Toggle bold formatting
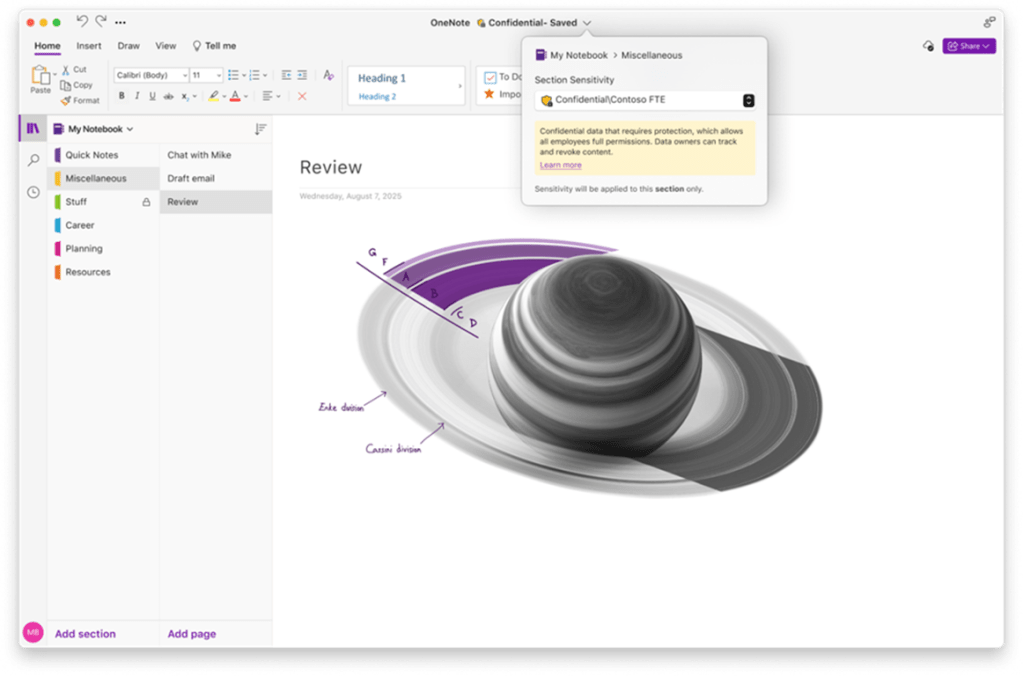Screen dimensions: 1023x676 coord(122,96)
